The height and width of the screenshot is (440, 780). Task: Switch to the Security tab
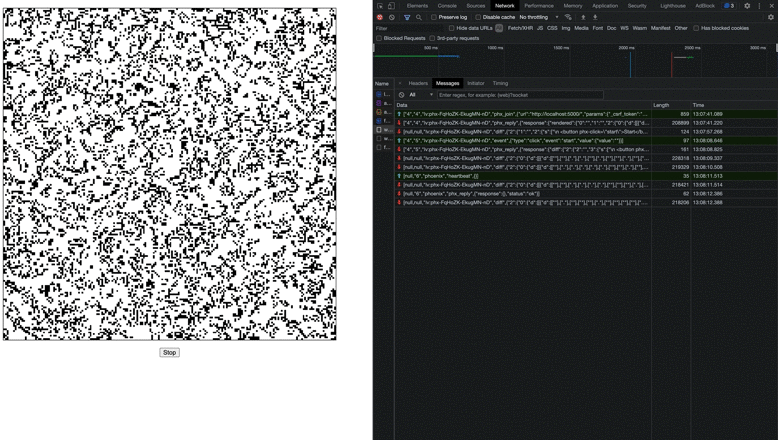[637, 6]
